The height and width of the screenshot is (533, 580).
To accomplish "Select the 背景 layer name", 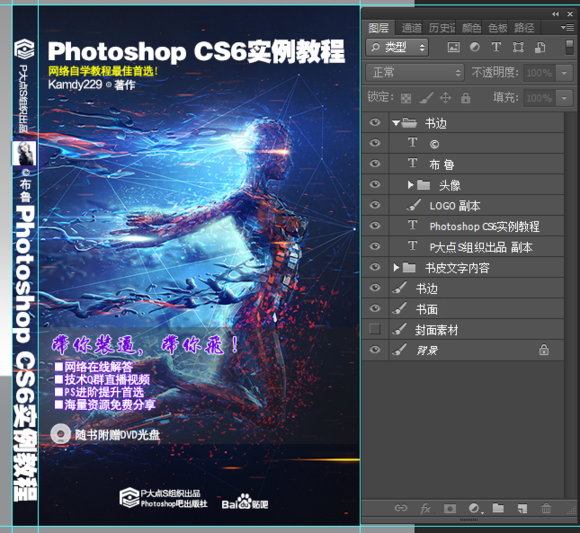I will [x=427, y=350].
